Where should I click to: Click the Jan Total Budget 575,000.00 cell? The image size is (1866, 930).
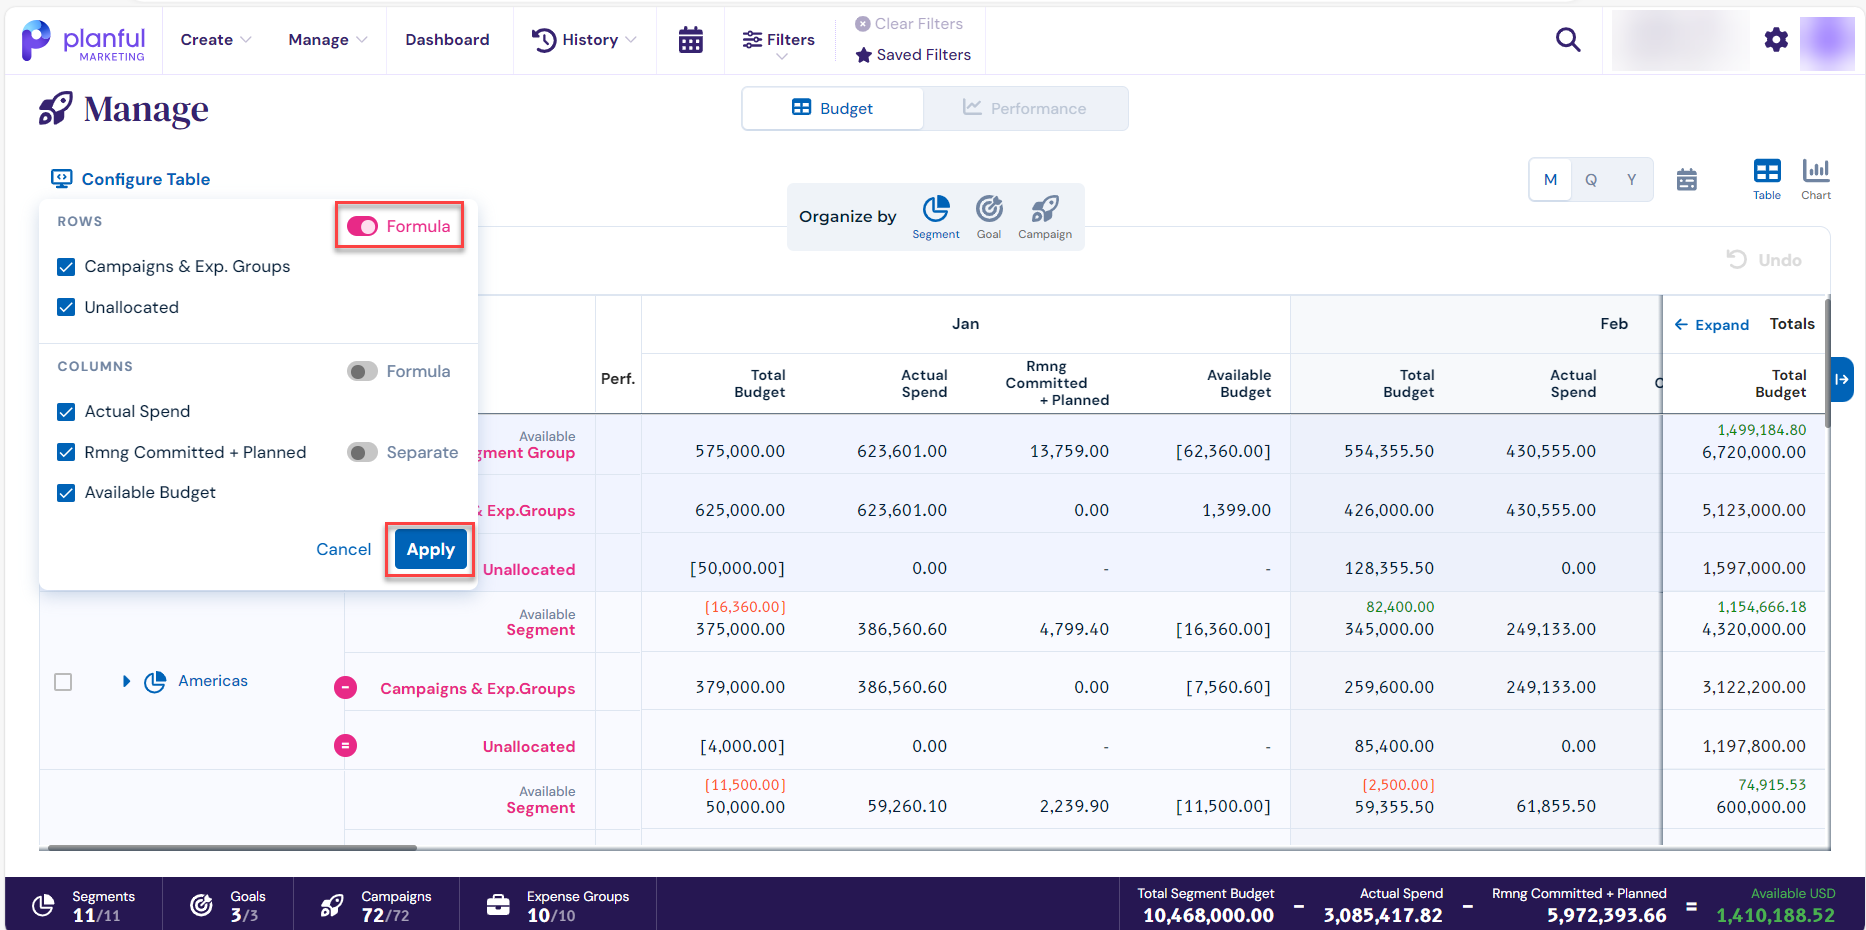(740, 452)
